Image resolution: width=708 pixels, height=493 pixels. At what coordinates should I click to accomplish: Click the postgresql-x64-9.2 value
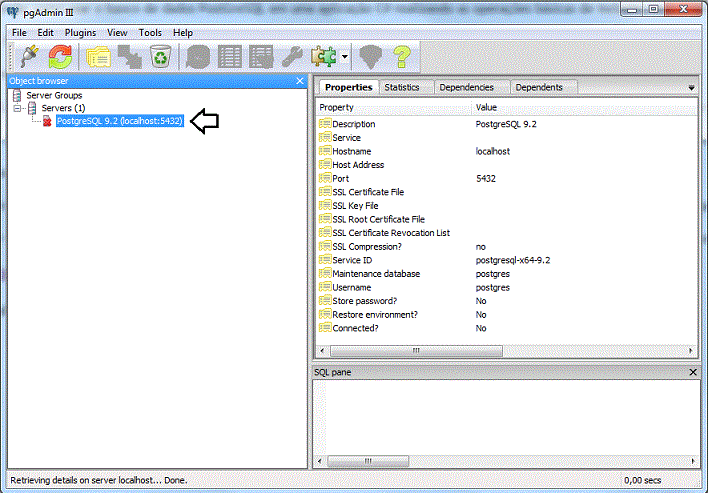513,260
